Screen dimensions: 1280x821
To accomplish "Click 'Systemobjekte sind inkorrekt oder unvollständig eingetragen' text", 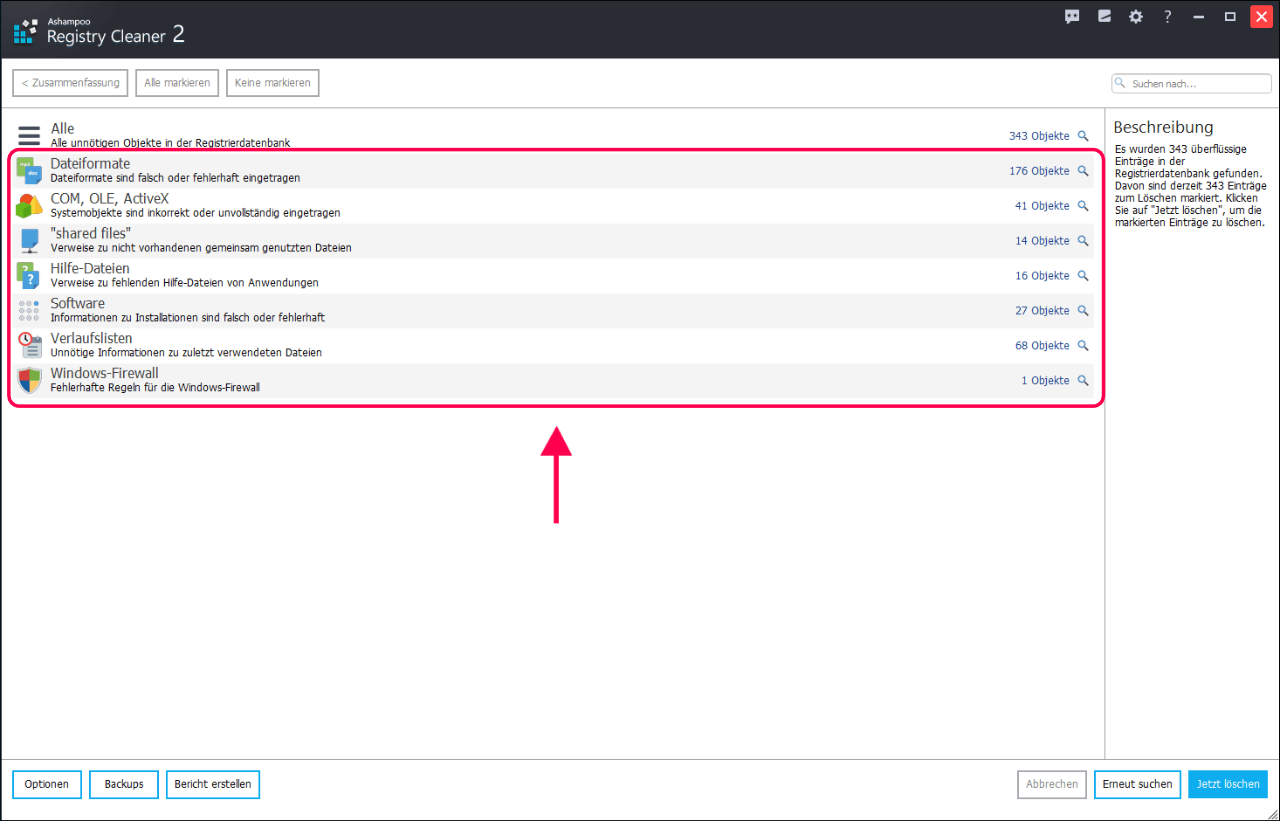I will tap(195, 213).
